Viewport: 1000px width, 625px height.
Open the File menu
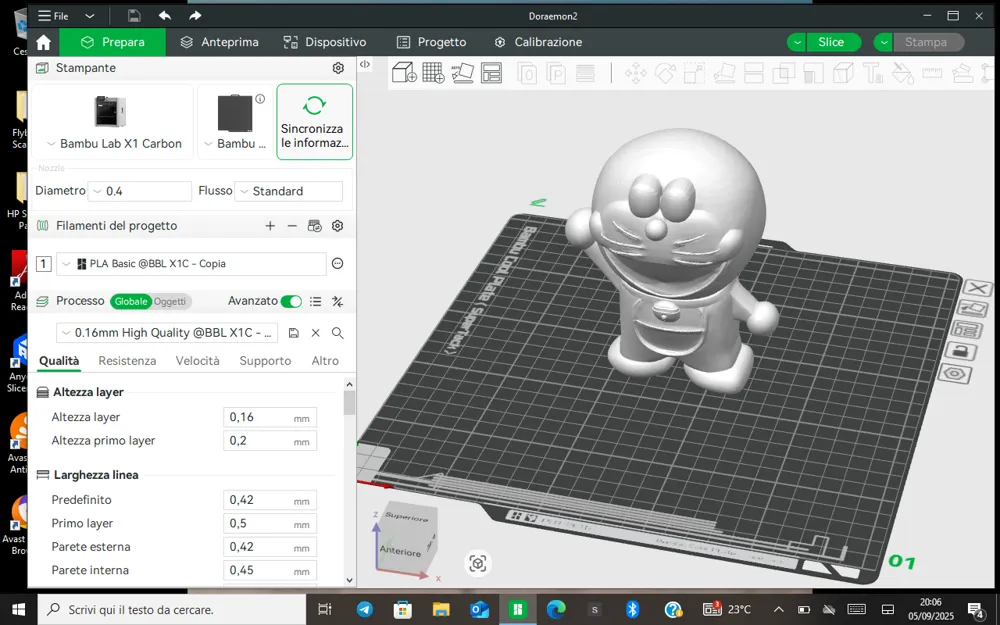click(54, 16)
